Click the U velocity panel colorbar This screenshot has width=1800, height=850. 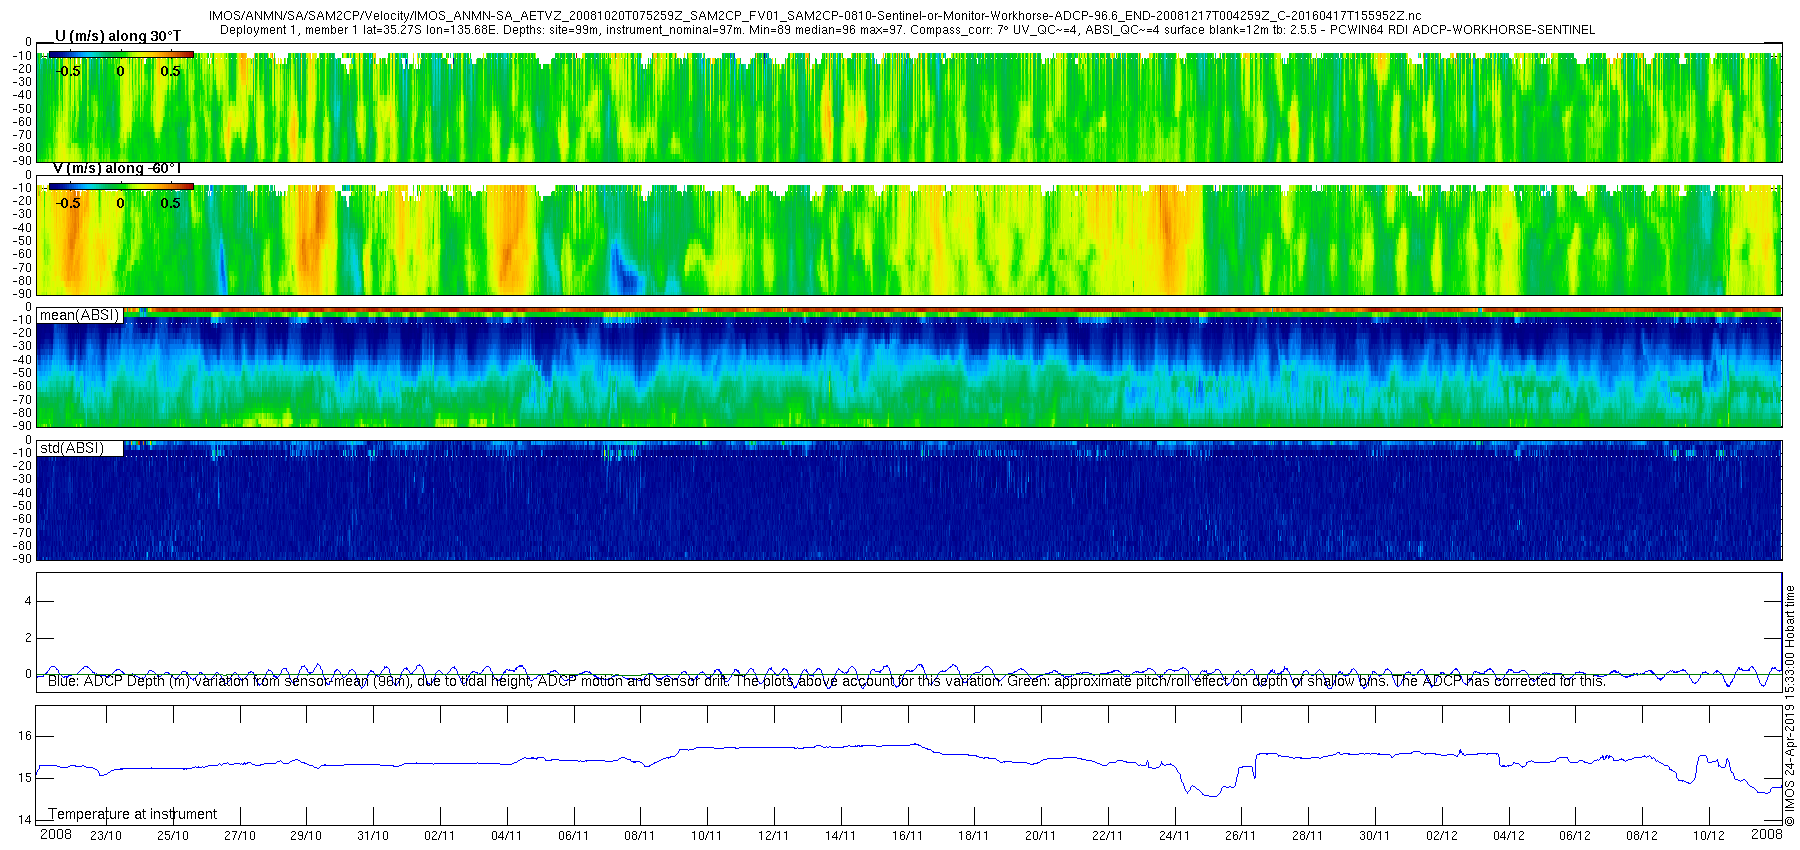click(x=121, y=54)
